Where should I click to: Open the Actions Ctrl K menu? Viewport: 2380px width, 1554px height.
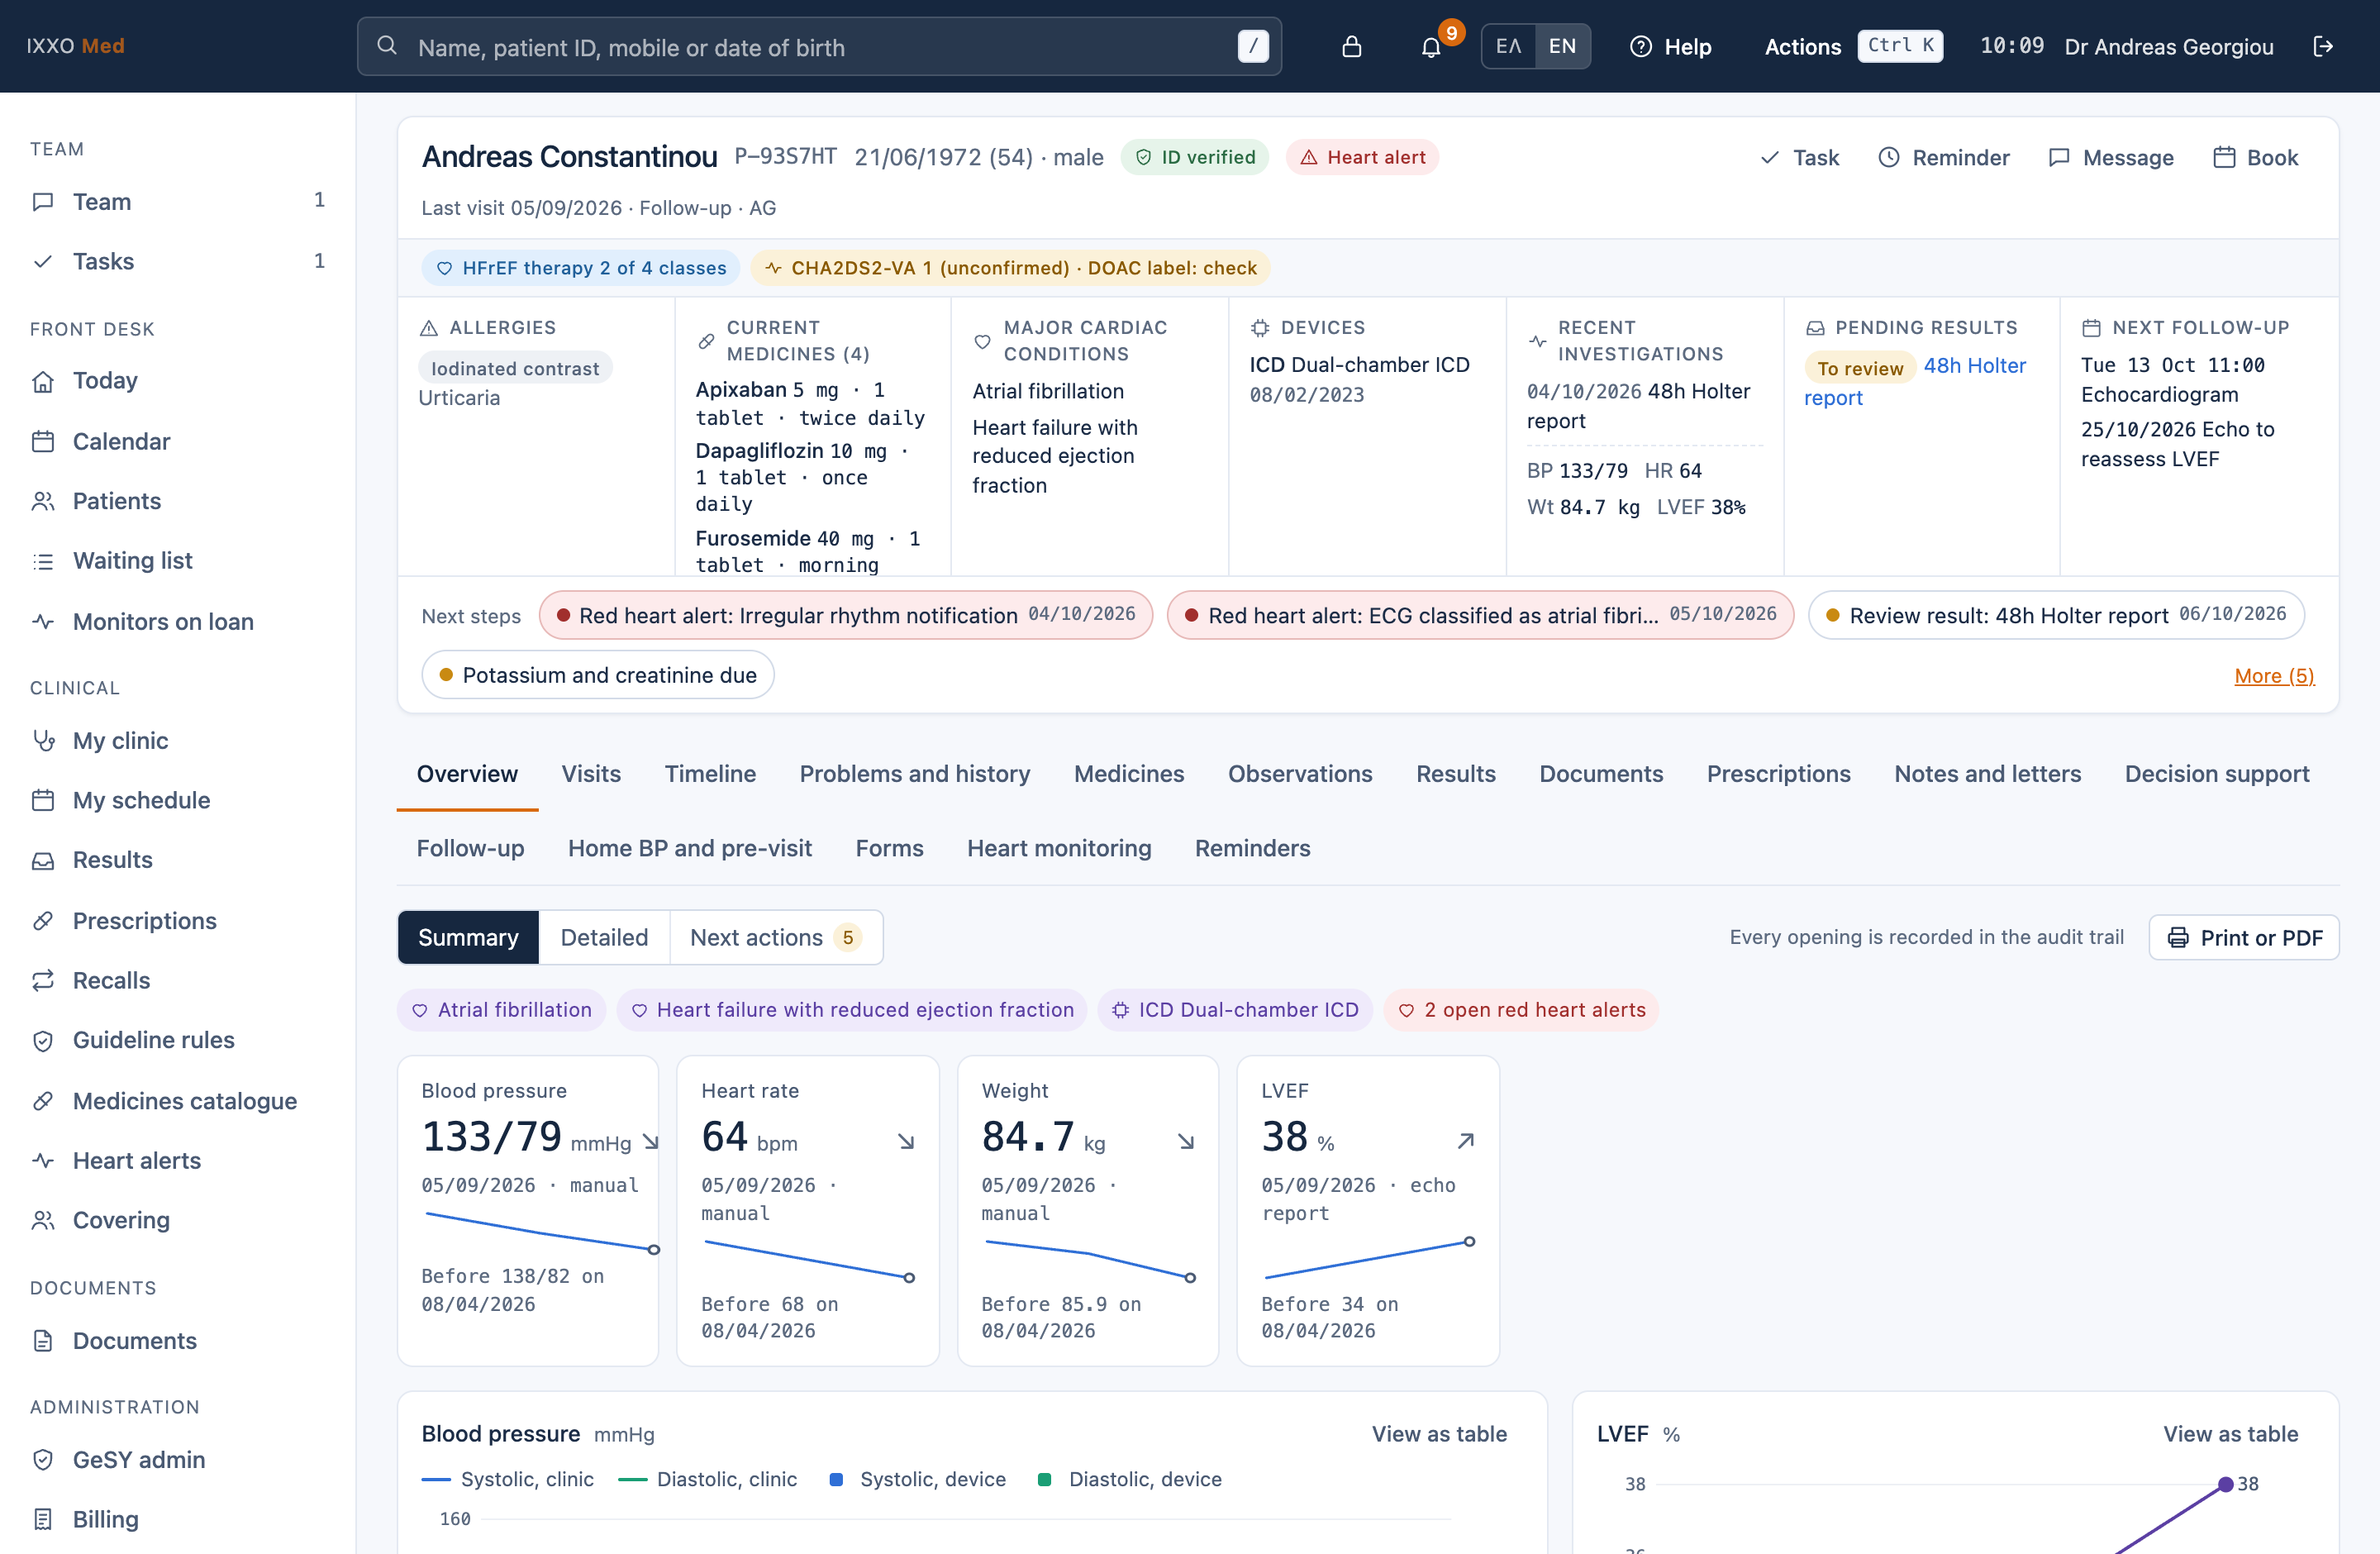(x=1853, y=46)
